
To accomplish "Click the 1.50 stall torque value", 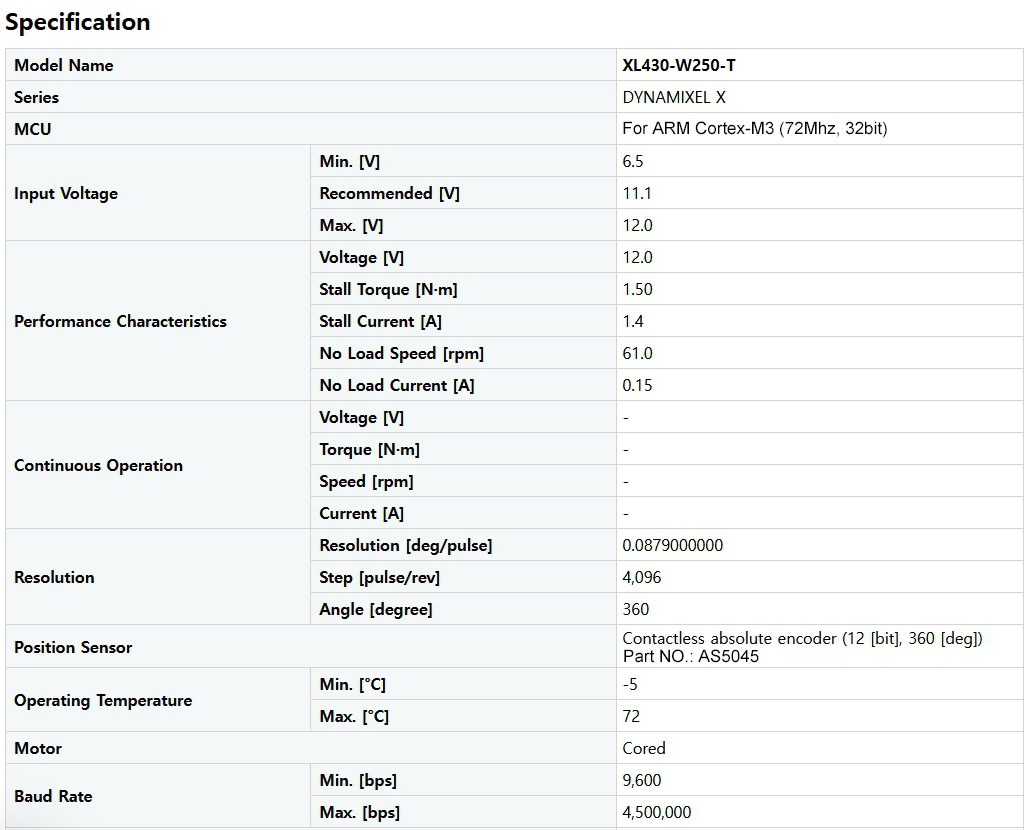I will click(x=637, y=289).
